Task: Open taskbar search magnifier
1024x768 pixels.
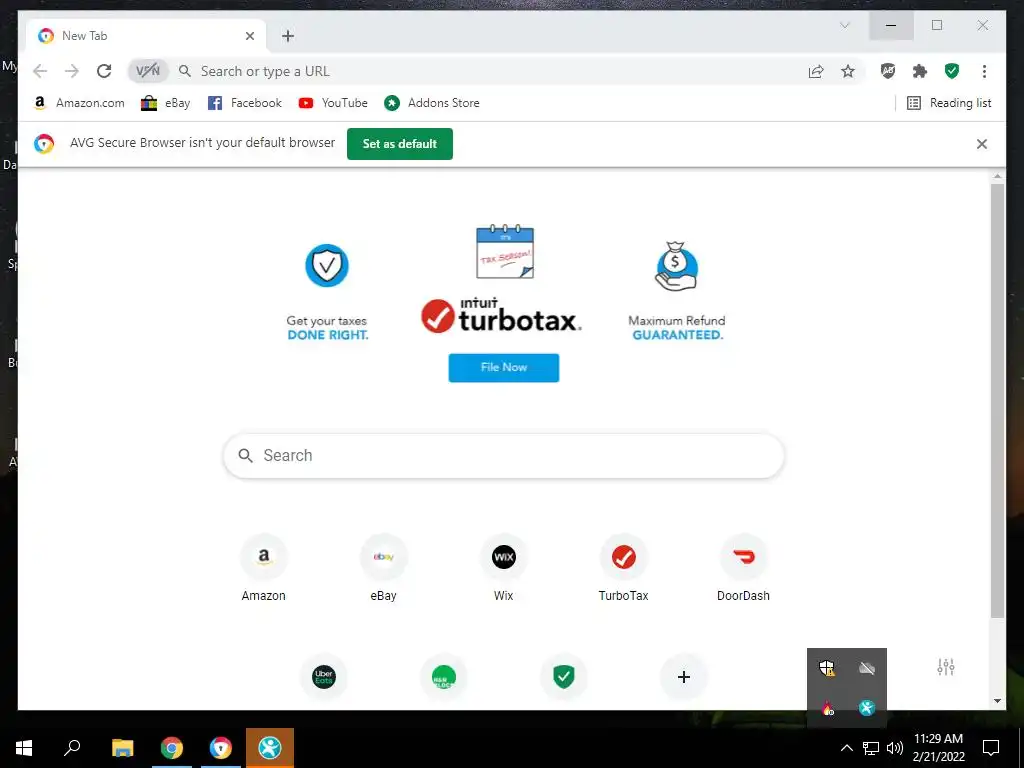Action: pos(72,748)
